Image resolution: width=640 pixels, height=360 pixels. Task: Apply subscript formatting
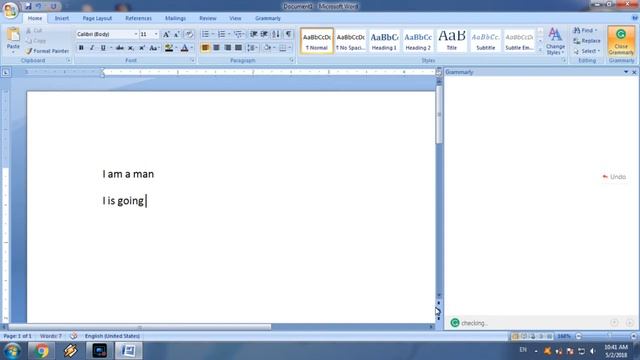(x=131, y=48)
